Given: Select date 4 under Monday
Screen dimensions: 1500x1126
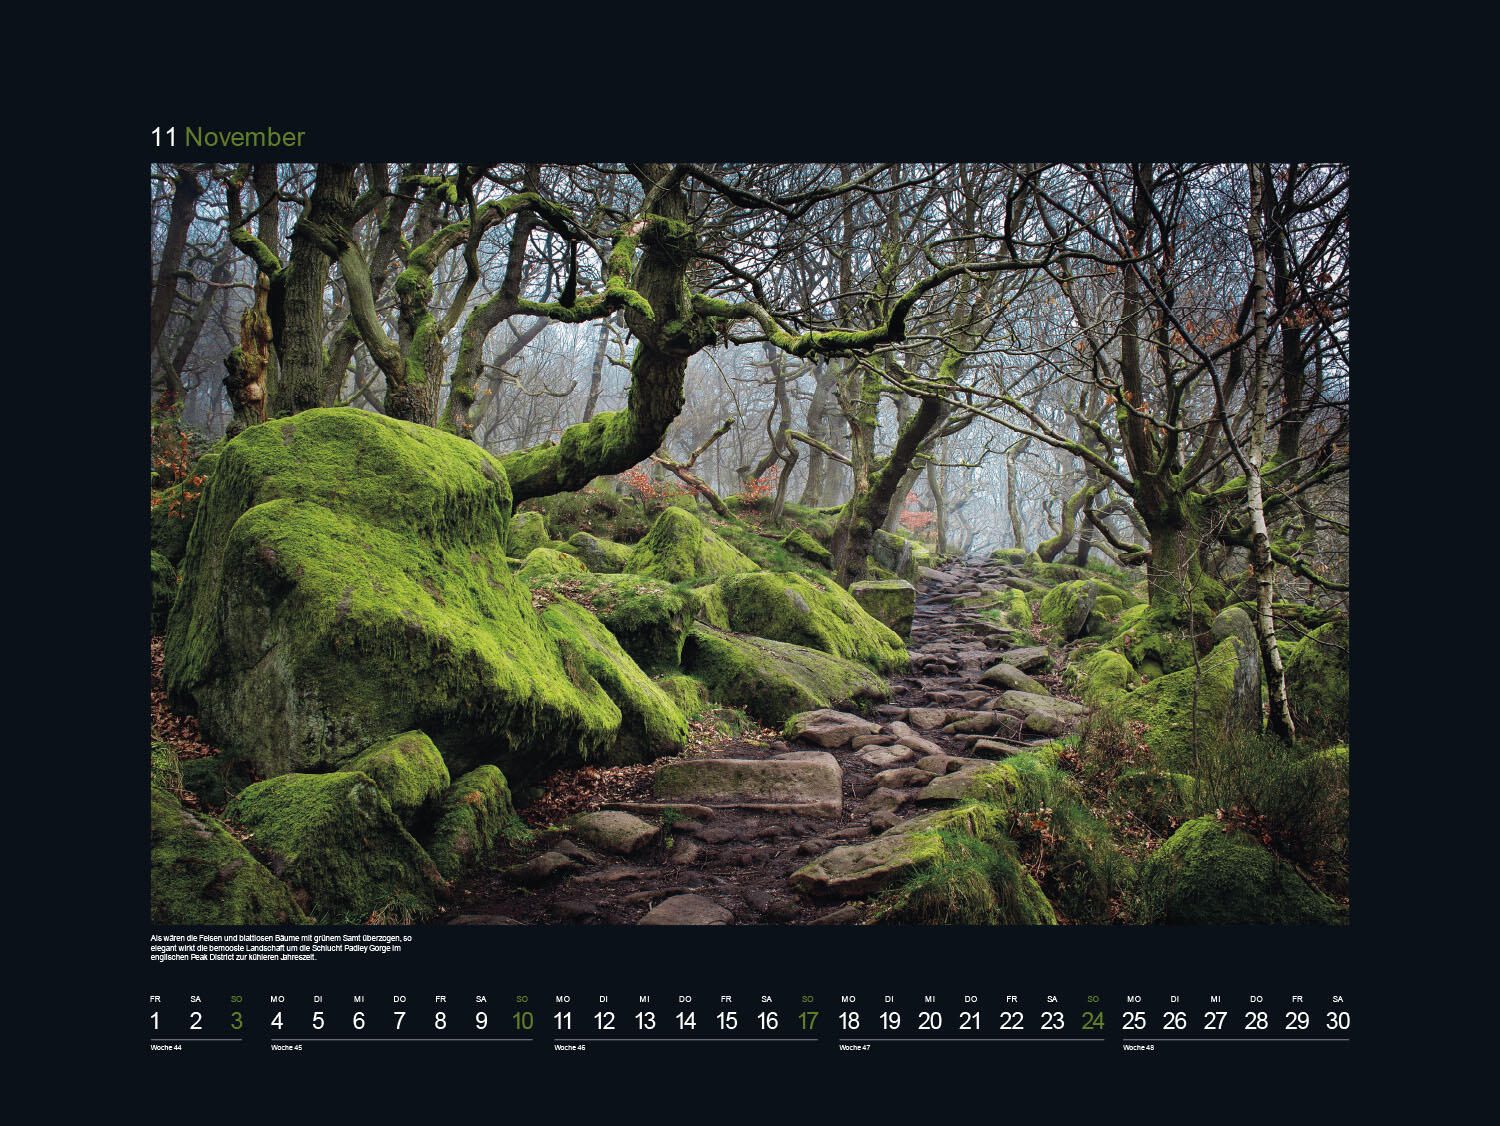Looking at the screenshot, I should pos(277,1021).
